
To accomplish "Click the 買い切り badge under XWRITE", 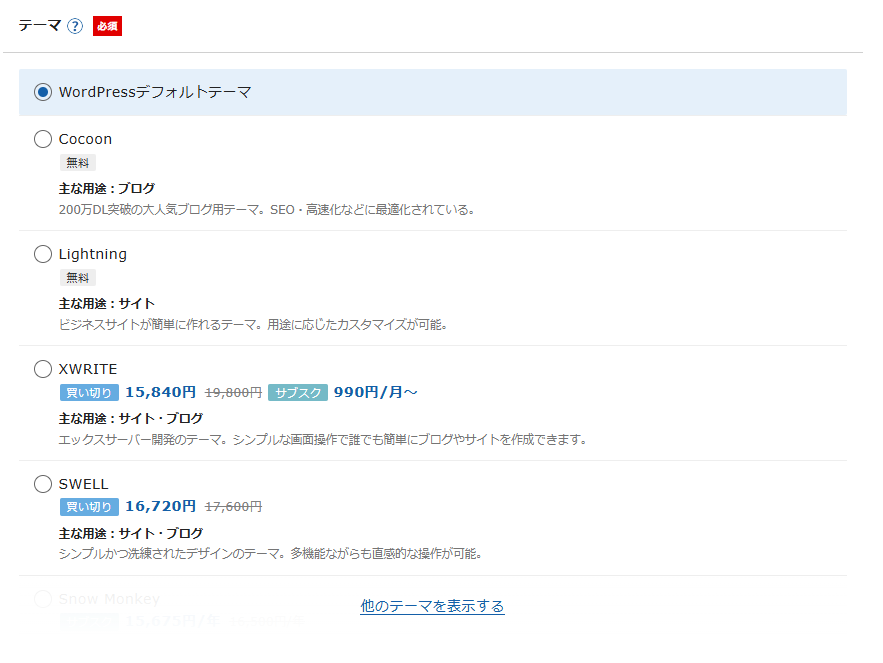I will tap(89, 393).
